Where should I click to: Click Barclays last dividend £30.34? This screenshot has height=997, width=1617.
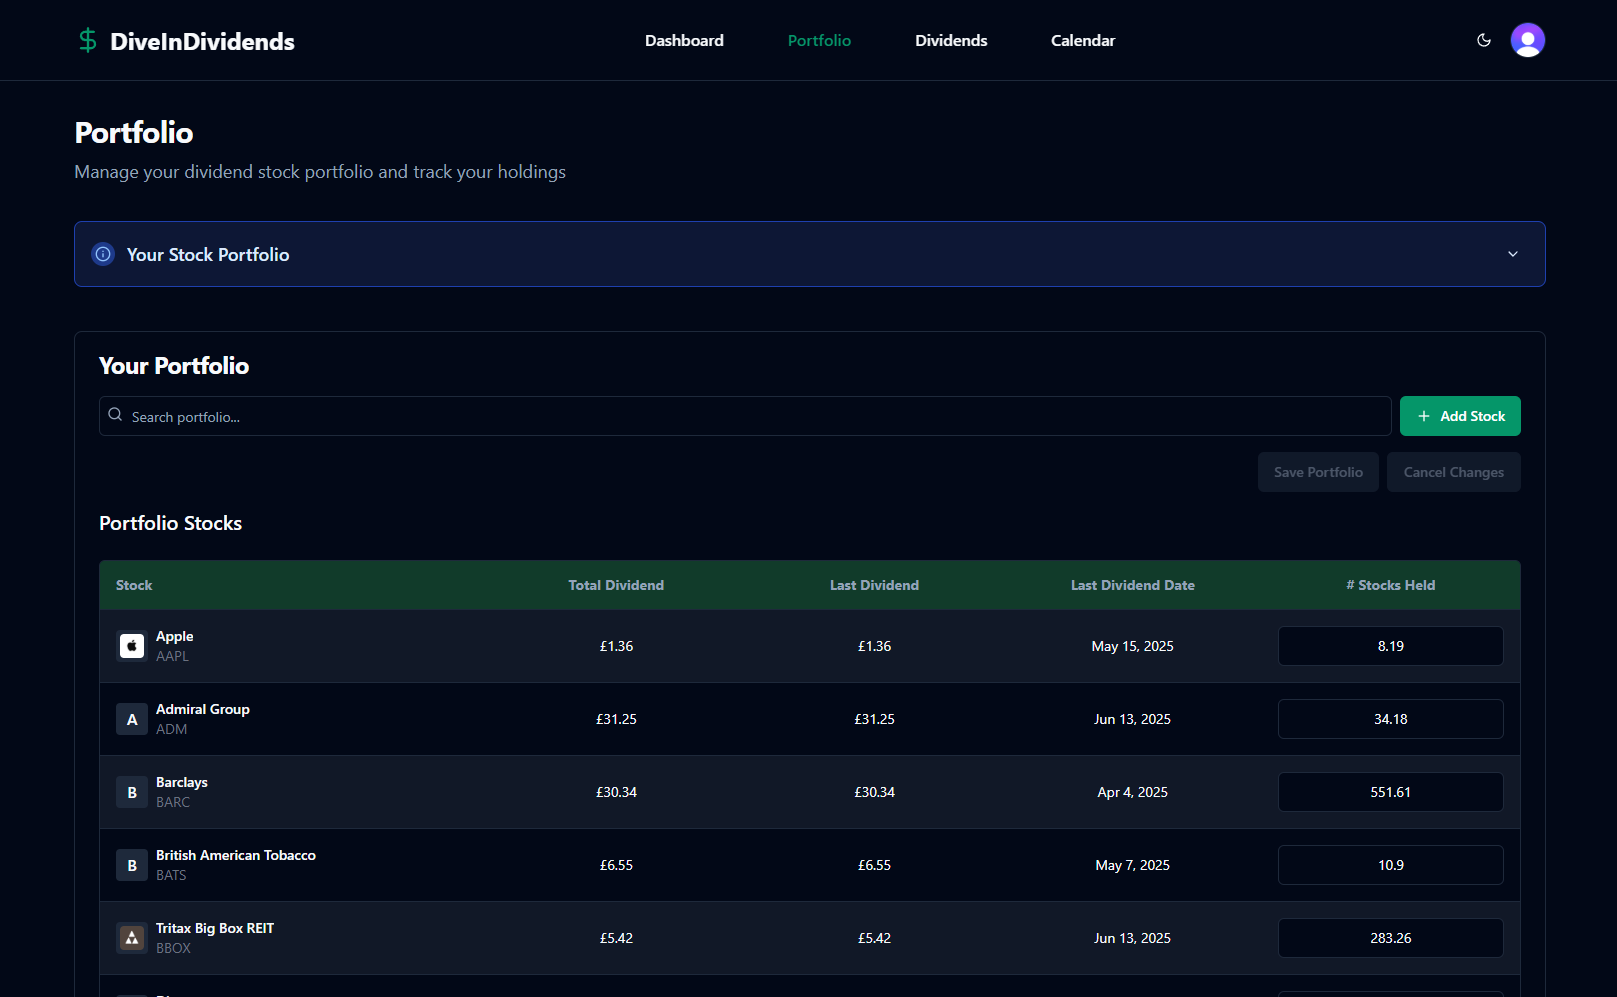(874, 792)
